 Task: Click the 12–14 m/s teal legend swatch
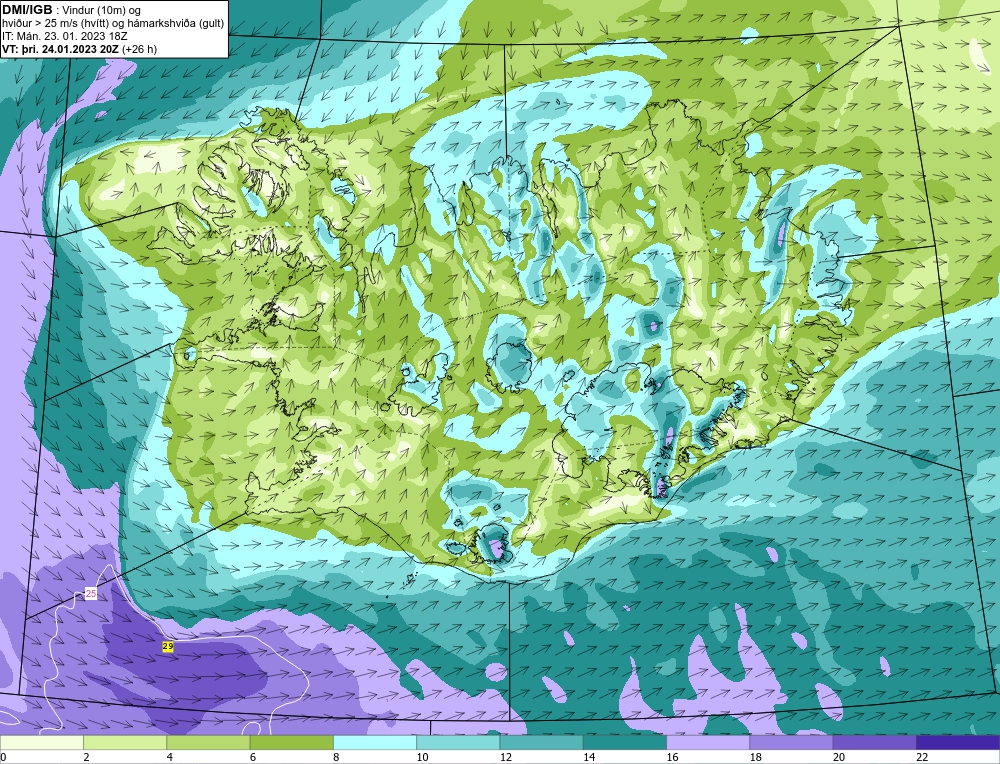coord(541,743)
